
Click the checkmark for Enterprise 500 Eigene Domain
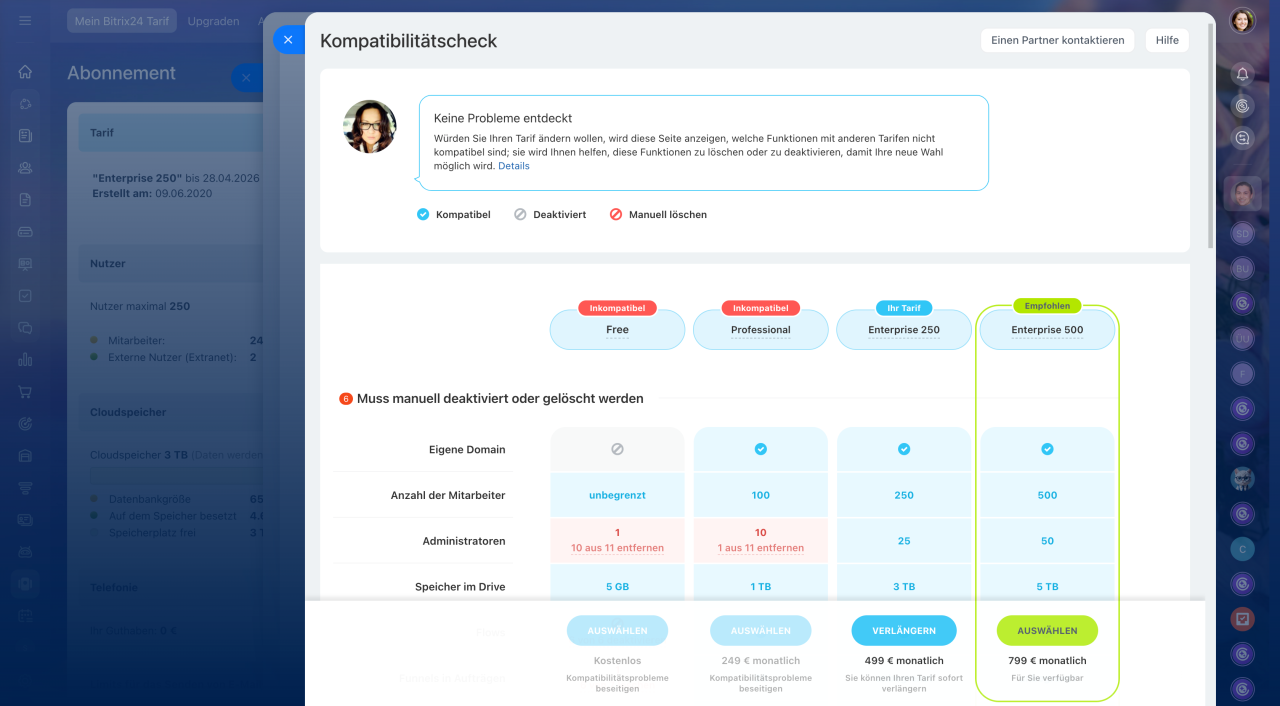[x=1047, y=450]
